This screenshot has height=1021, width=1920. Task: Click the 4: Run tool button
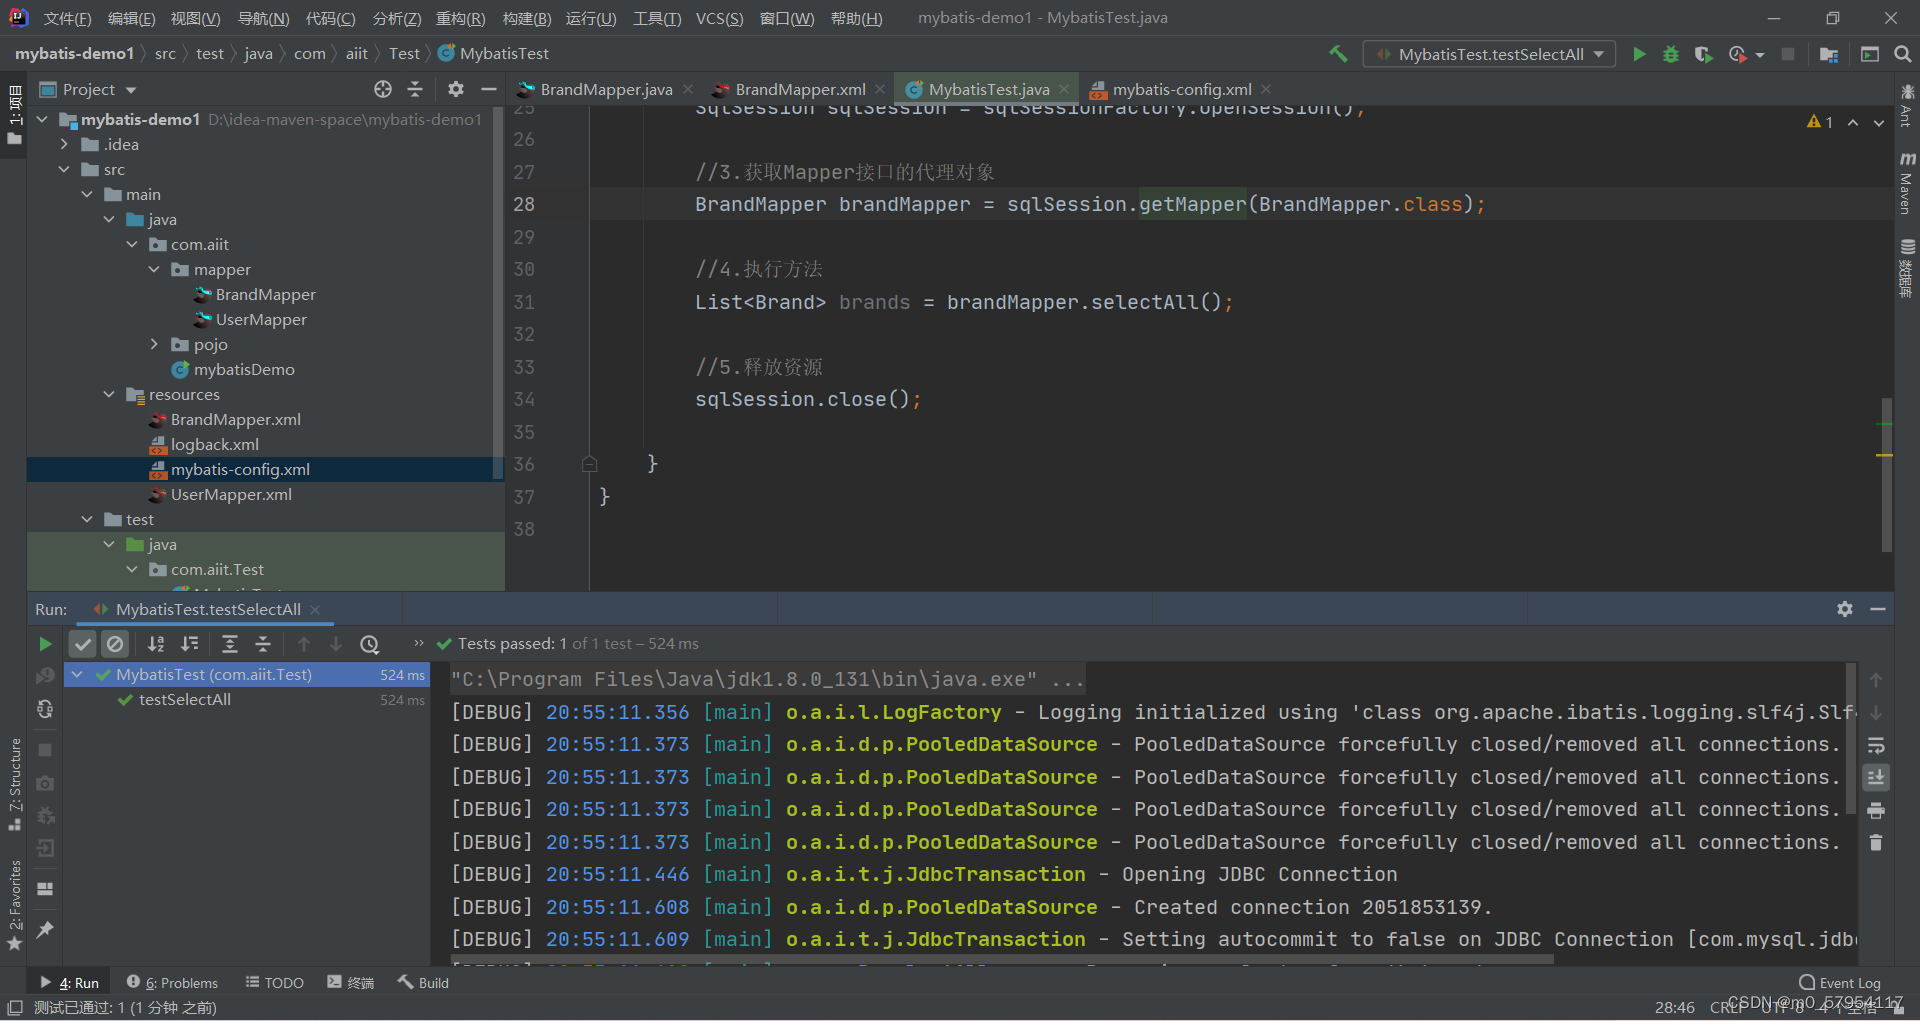coord(70,983)
